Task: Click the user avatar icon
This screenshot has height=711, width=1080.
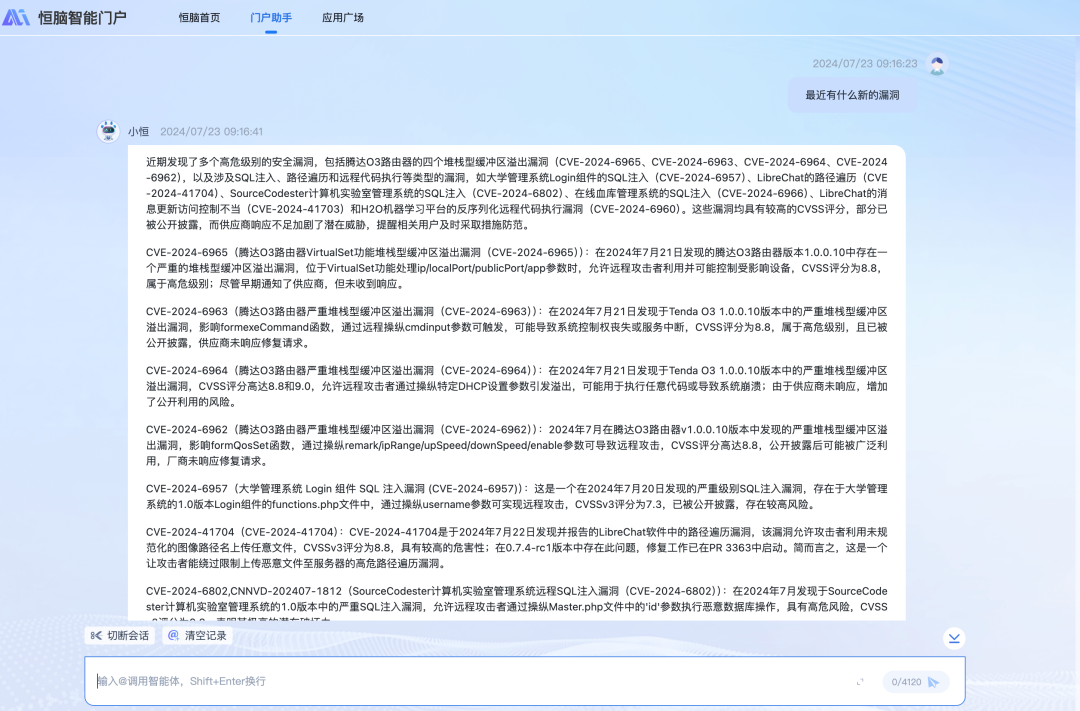Action: (936, 65)
